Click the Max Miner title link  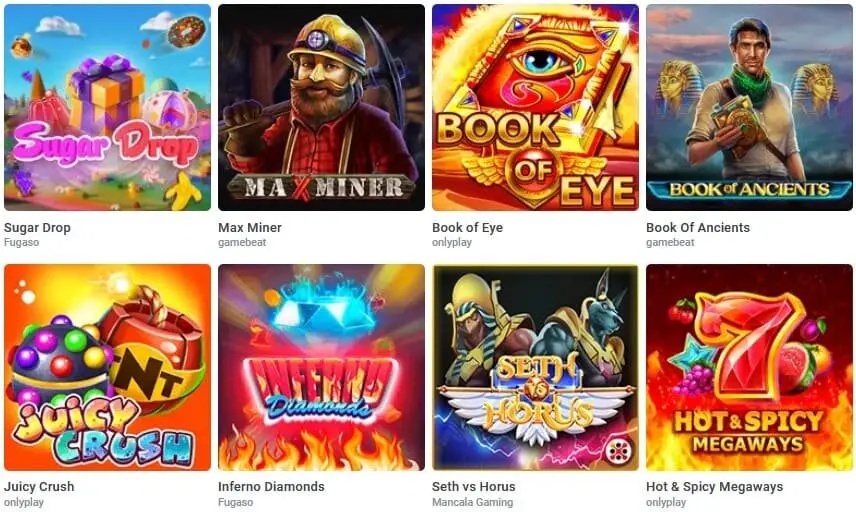tap(250, 228)
